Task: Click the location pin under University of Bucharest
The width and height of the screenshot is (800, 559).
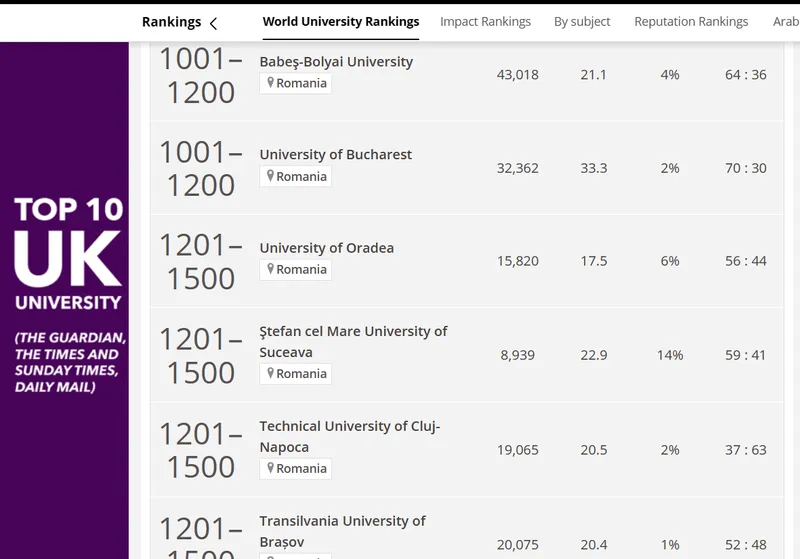Action: tap(269, 176)
